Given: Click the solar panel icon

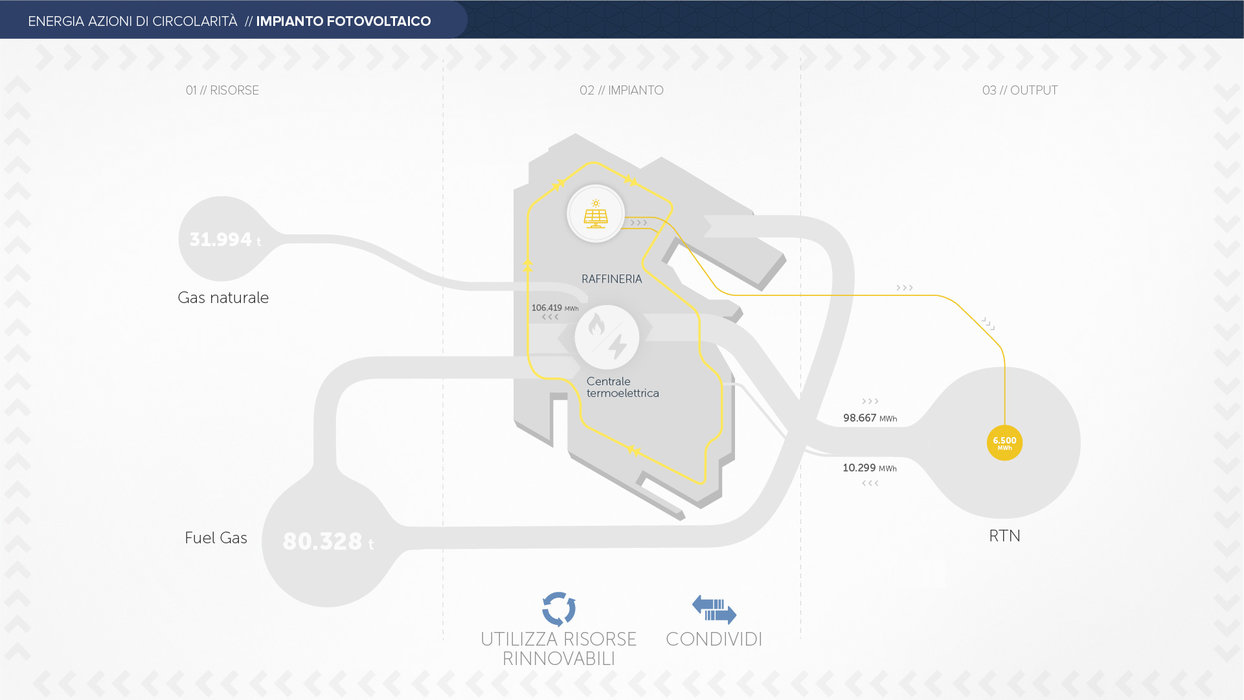Looking at the screenshot, I should point(596,214).
